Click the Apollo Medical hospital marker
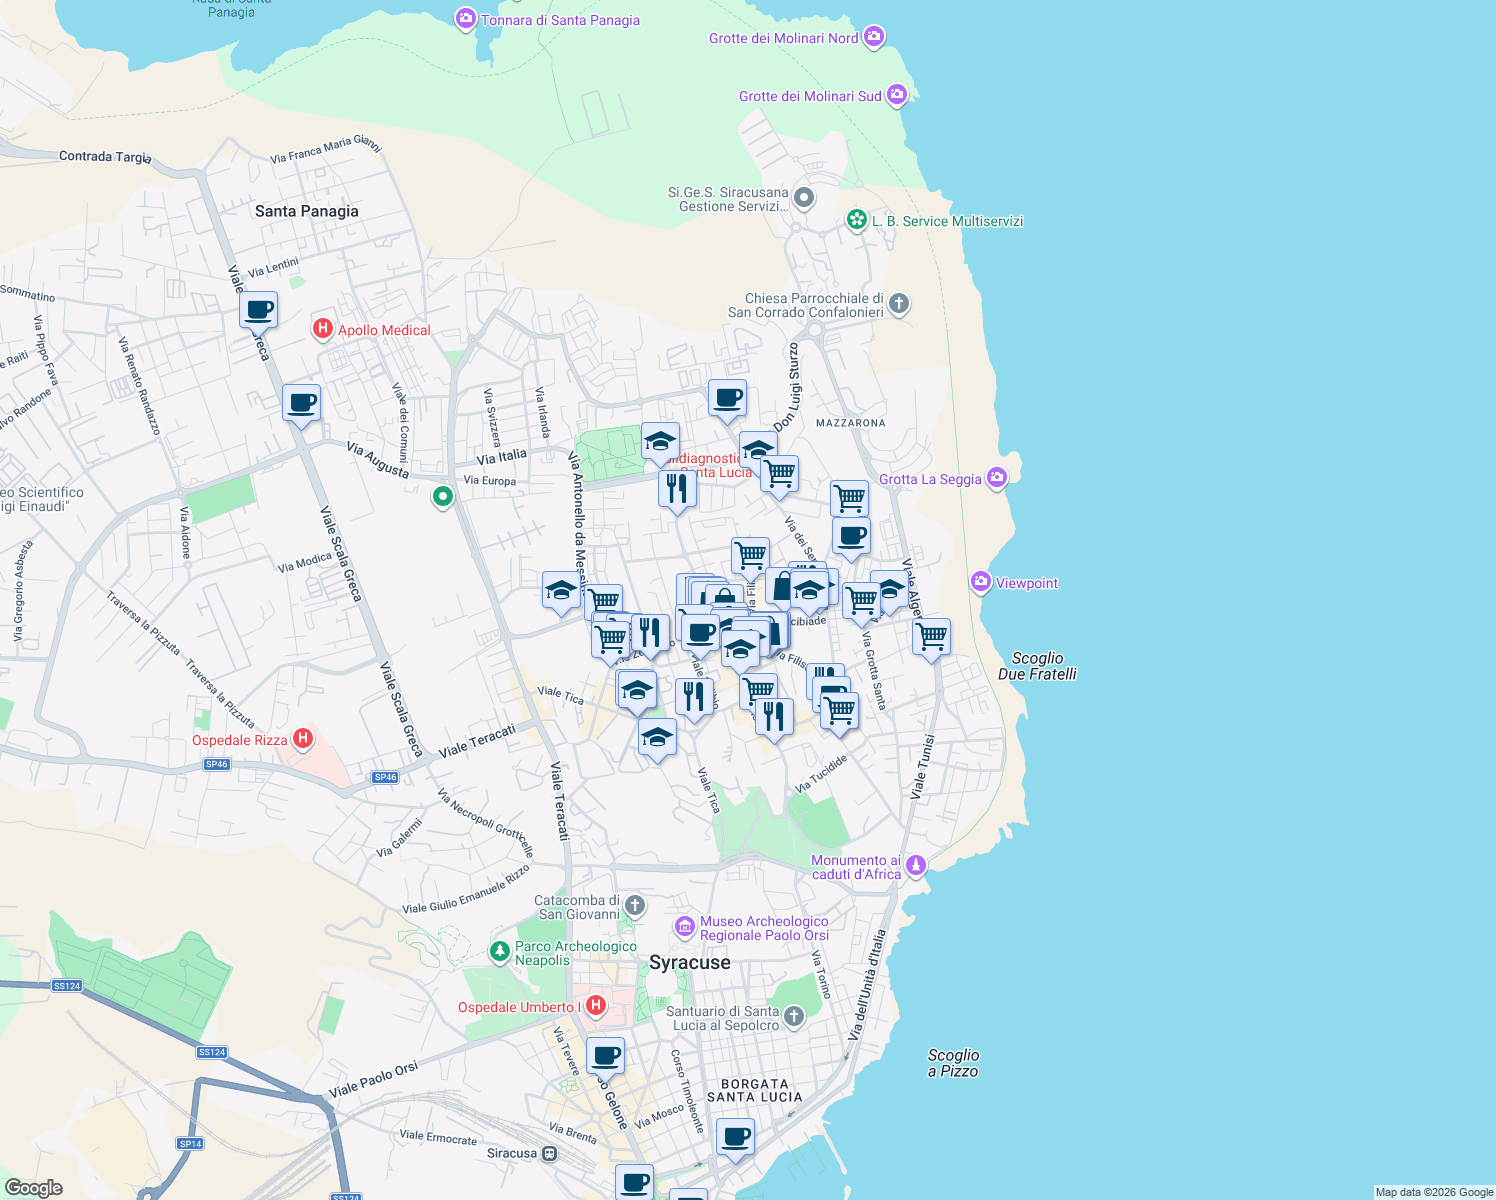Viewport: 1496px width, 1200px height. [x=322, y=330]
